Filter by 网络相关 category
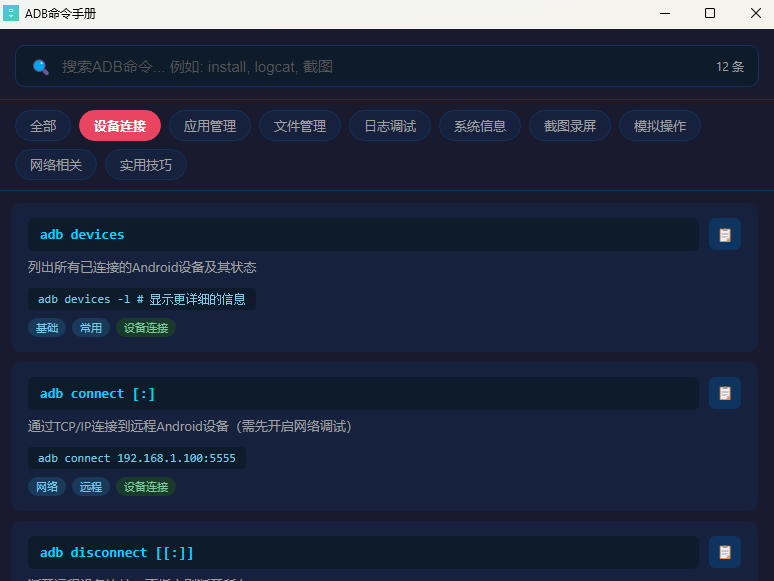Viewport: 774px width, 581px height. click(x=56, y=164)
